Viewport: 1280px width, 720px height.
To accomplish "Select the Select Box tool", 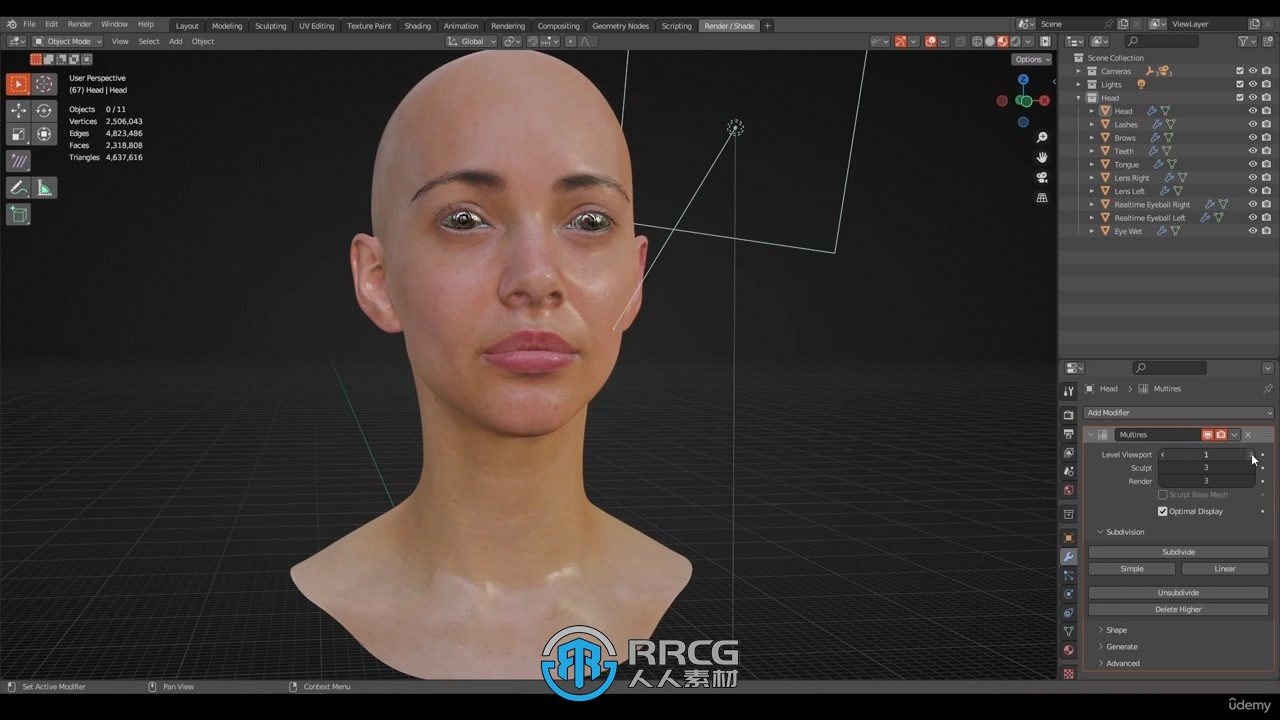I will 18,85.
